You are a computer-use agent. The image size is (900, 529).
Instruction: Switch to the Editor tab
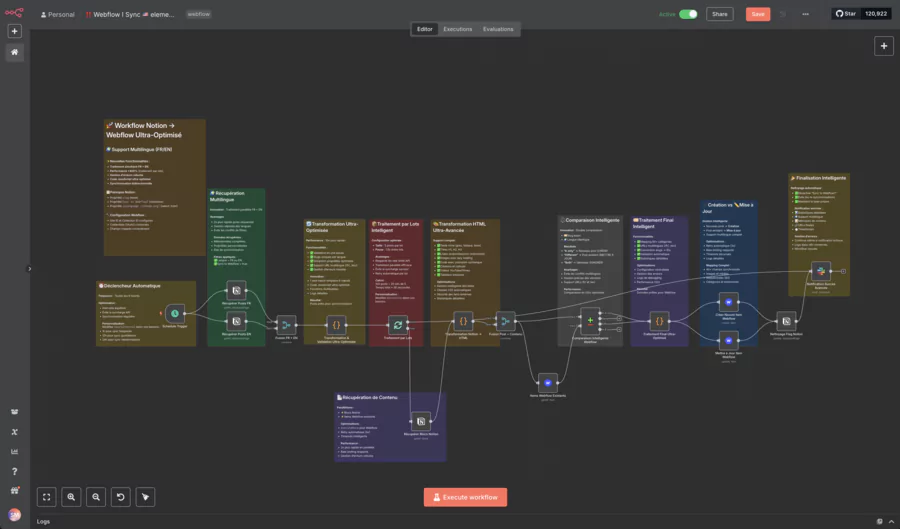pos(425,29)
